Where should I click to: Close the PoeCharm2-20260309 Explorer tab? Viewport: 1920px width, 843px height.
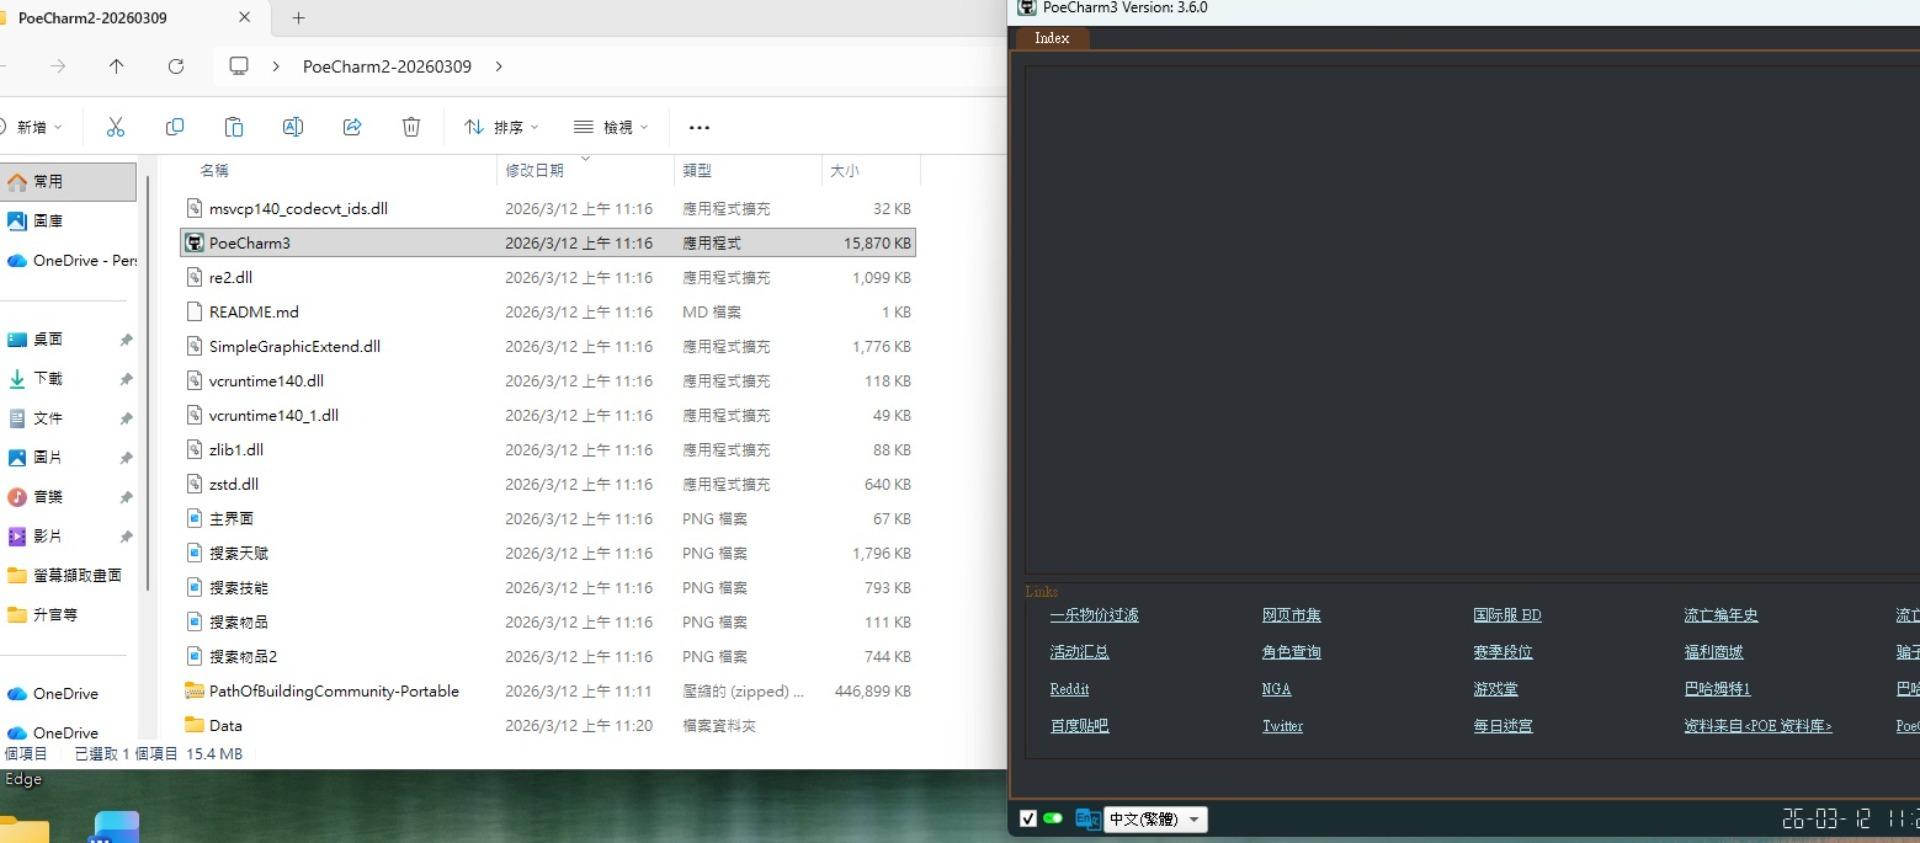(x=244, y=18)
